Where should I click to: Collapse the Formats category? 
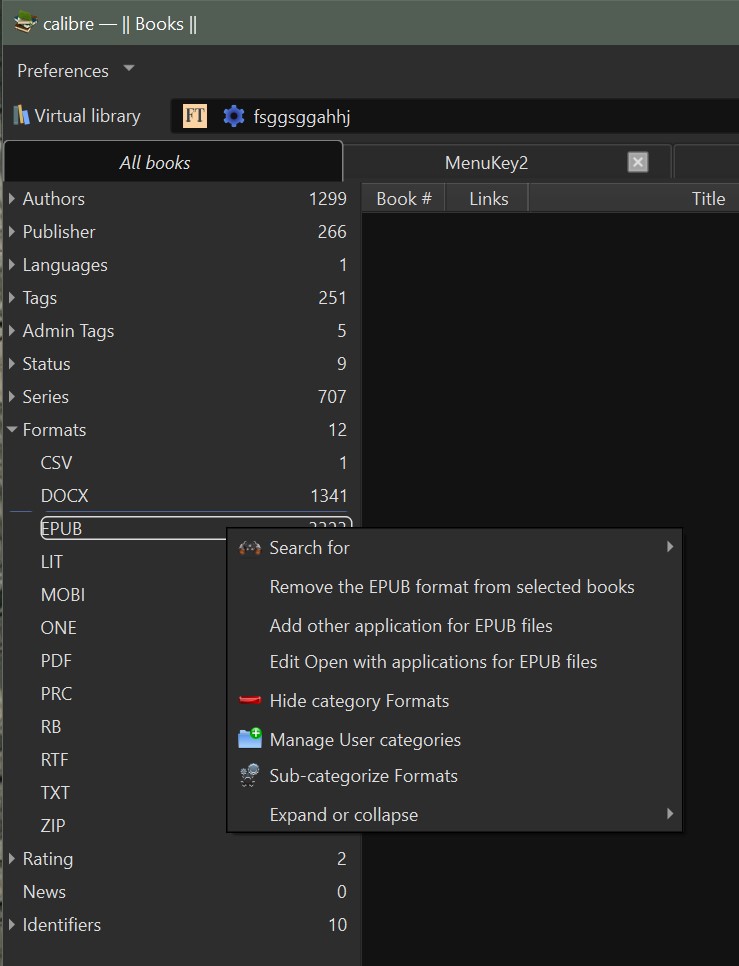pyautogui.click(x=12, y=430)
